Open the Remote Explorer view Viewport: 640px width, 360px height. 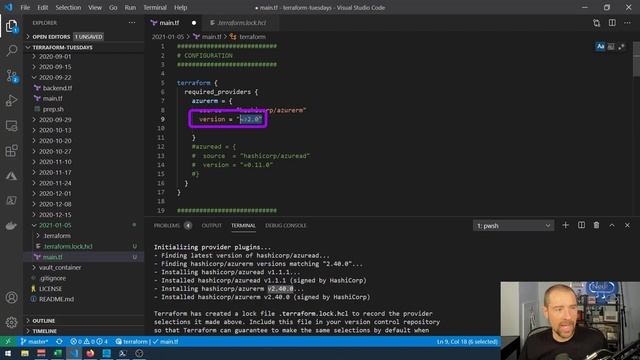pos(11,126)
